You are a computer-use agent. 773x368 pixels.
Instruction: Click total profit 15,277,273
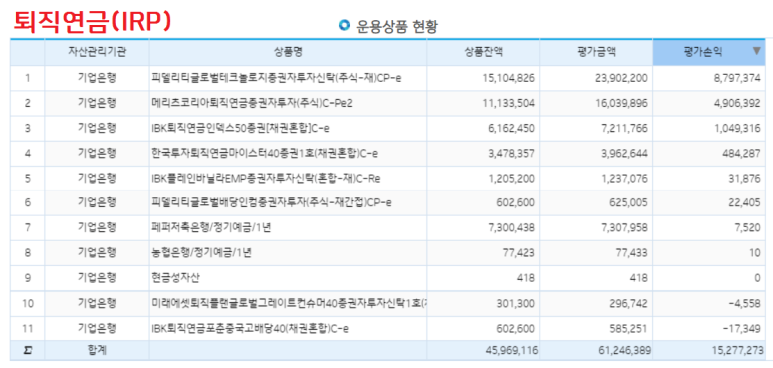pyautogui.click(x=738, y=351)
